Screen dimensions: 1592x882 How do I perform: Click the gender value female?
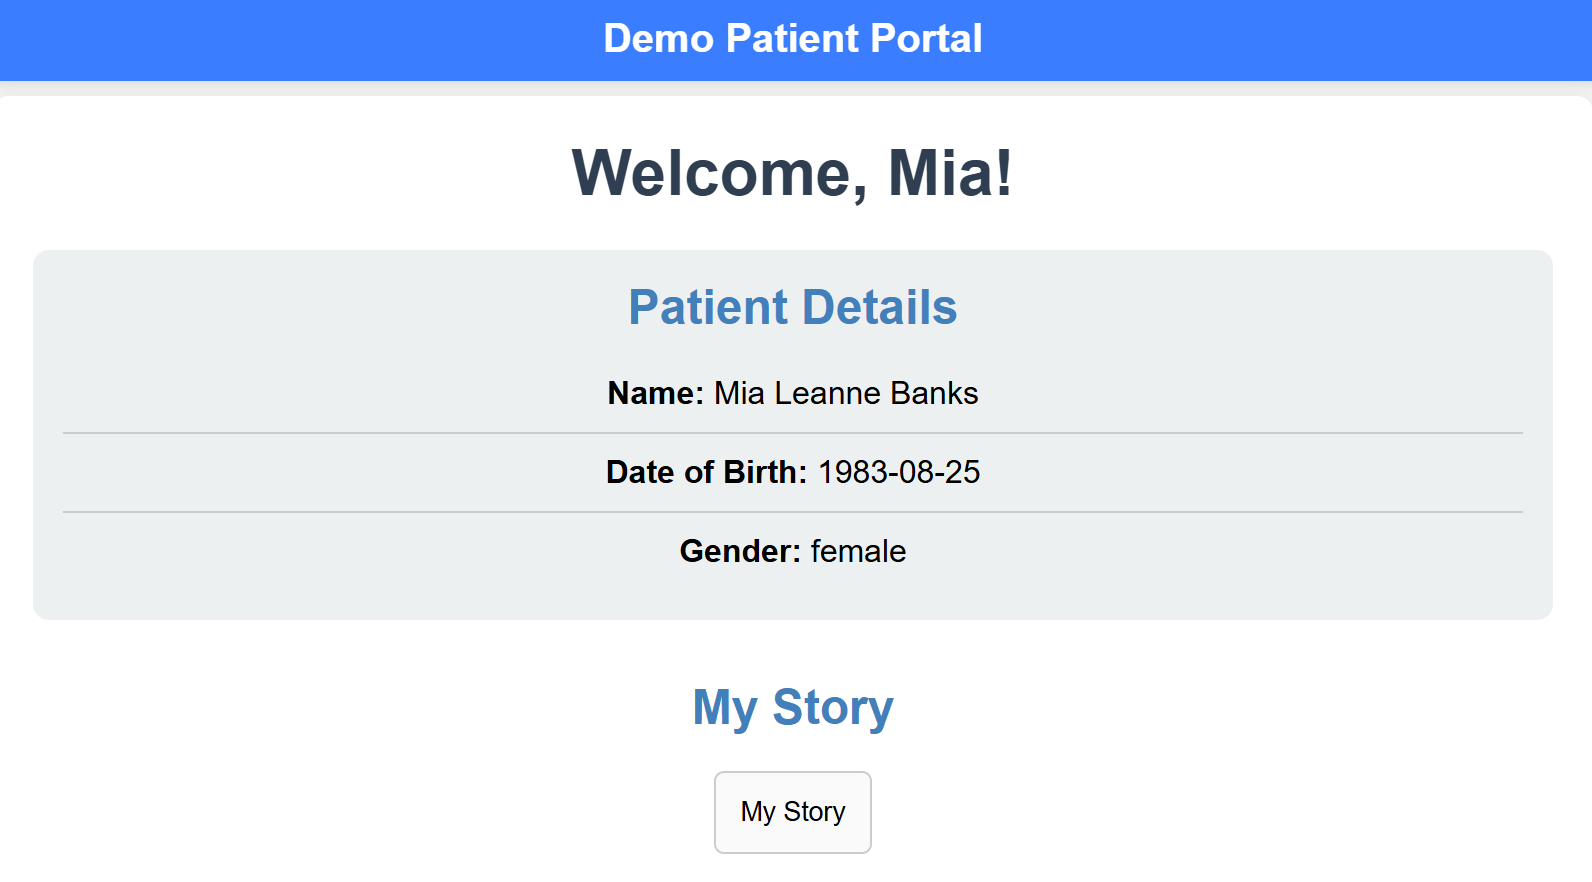858,551
